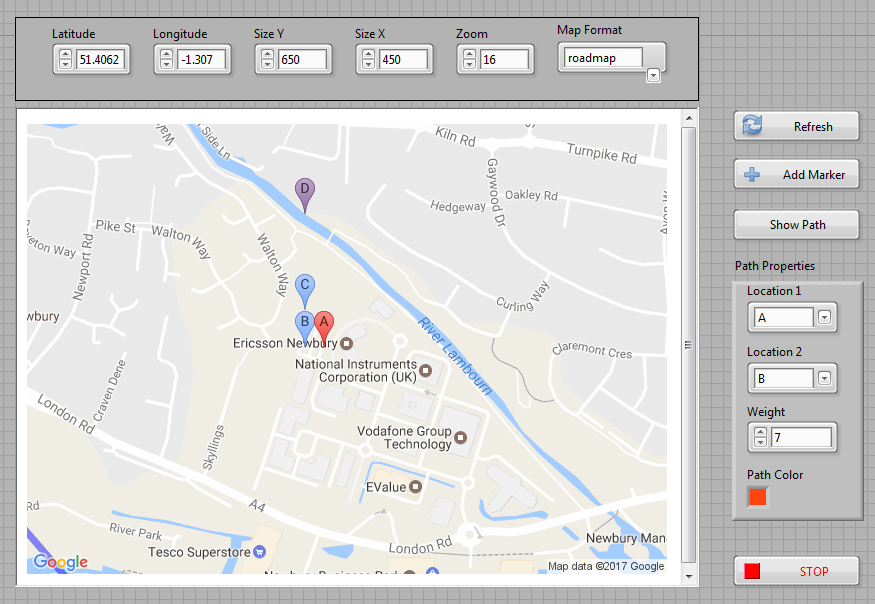Increment the Longitude value with up arrow

tap(166, 55)
